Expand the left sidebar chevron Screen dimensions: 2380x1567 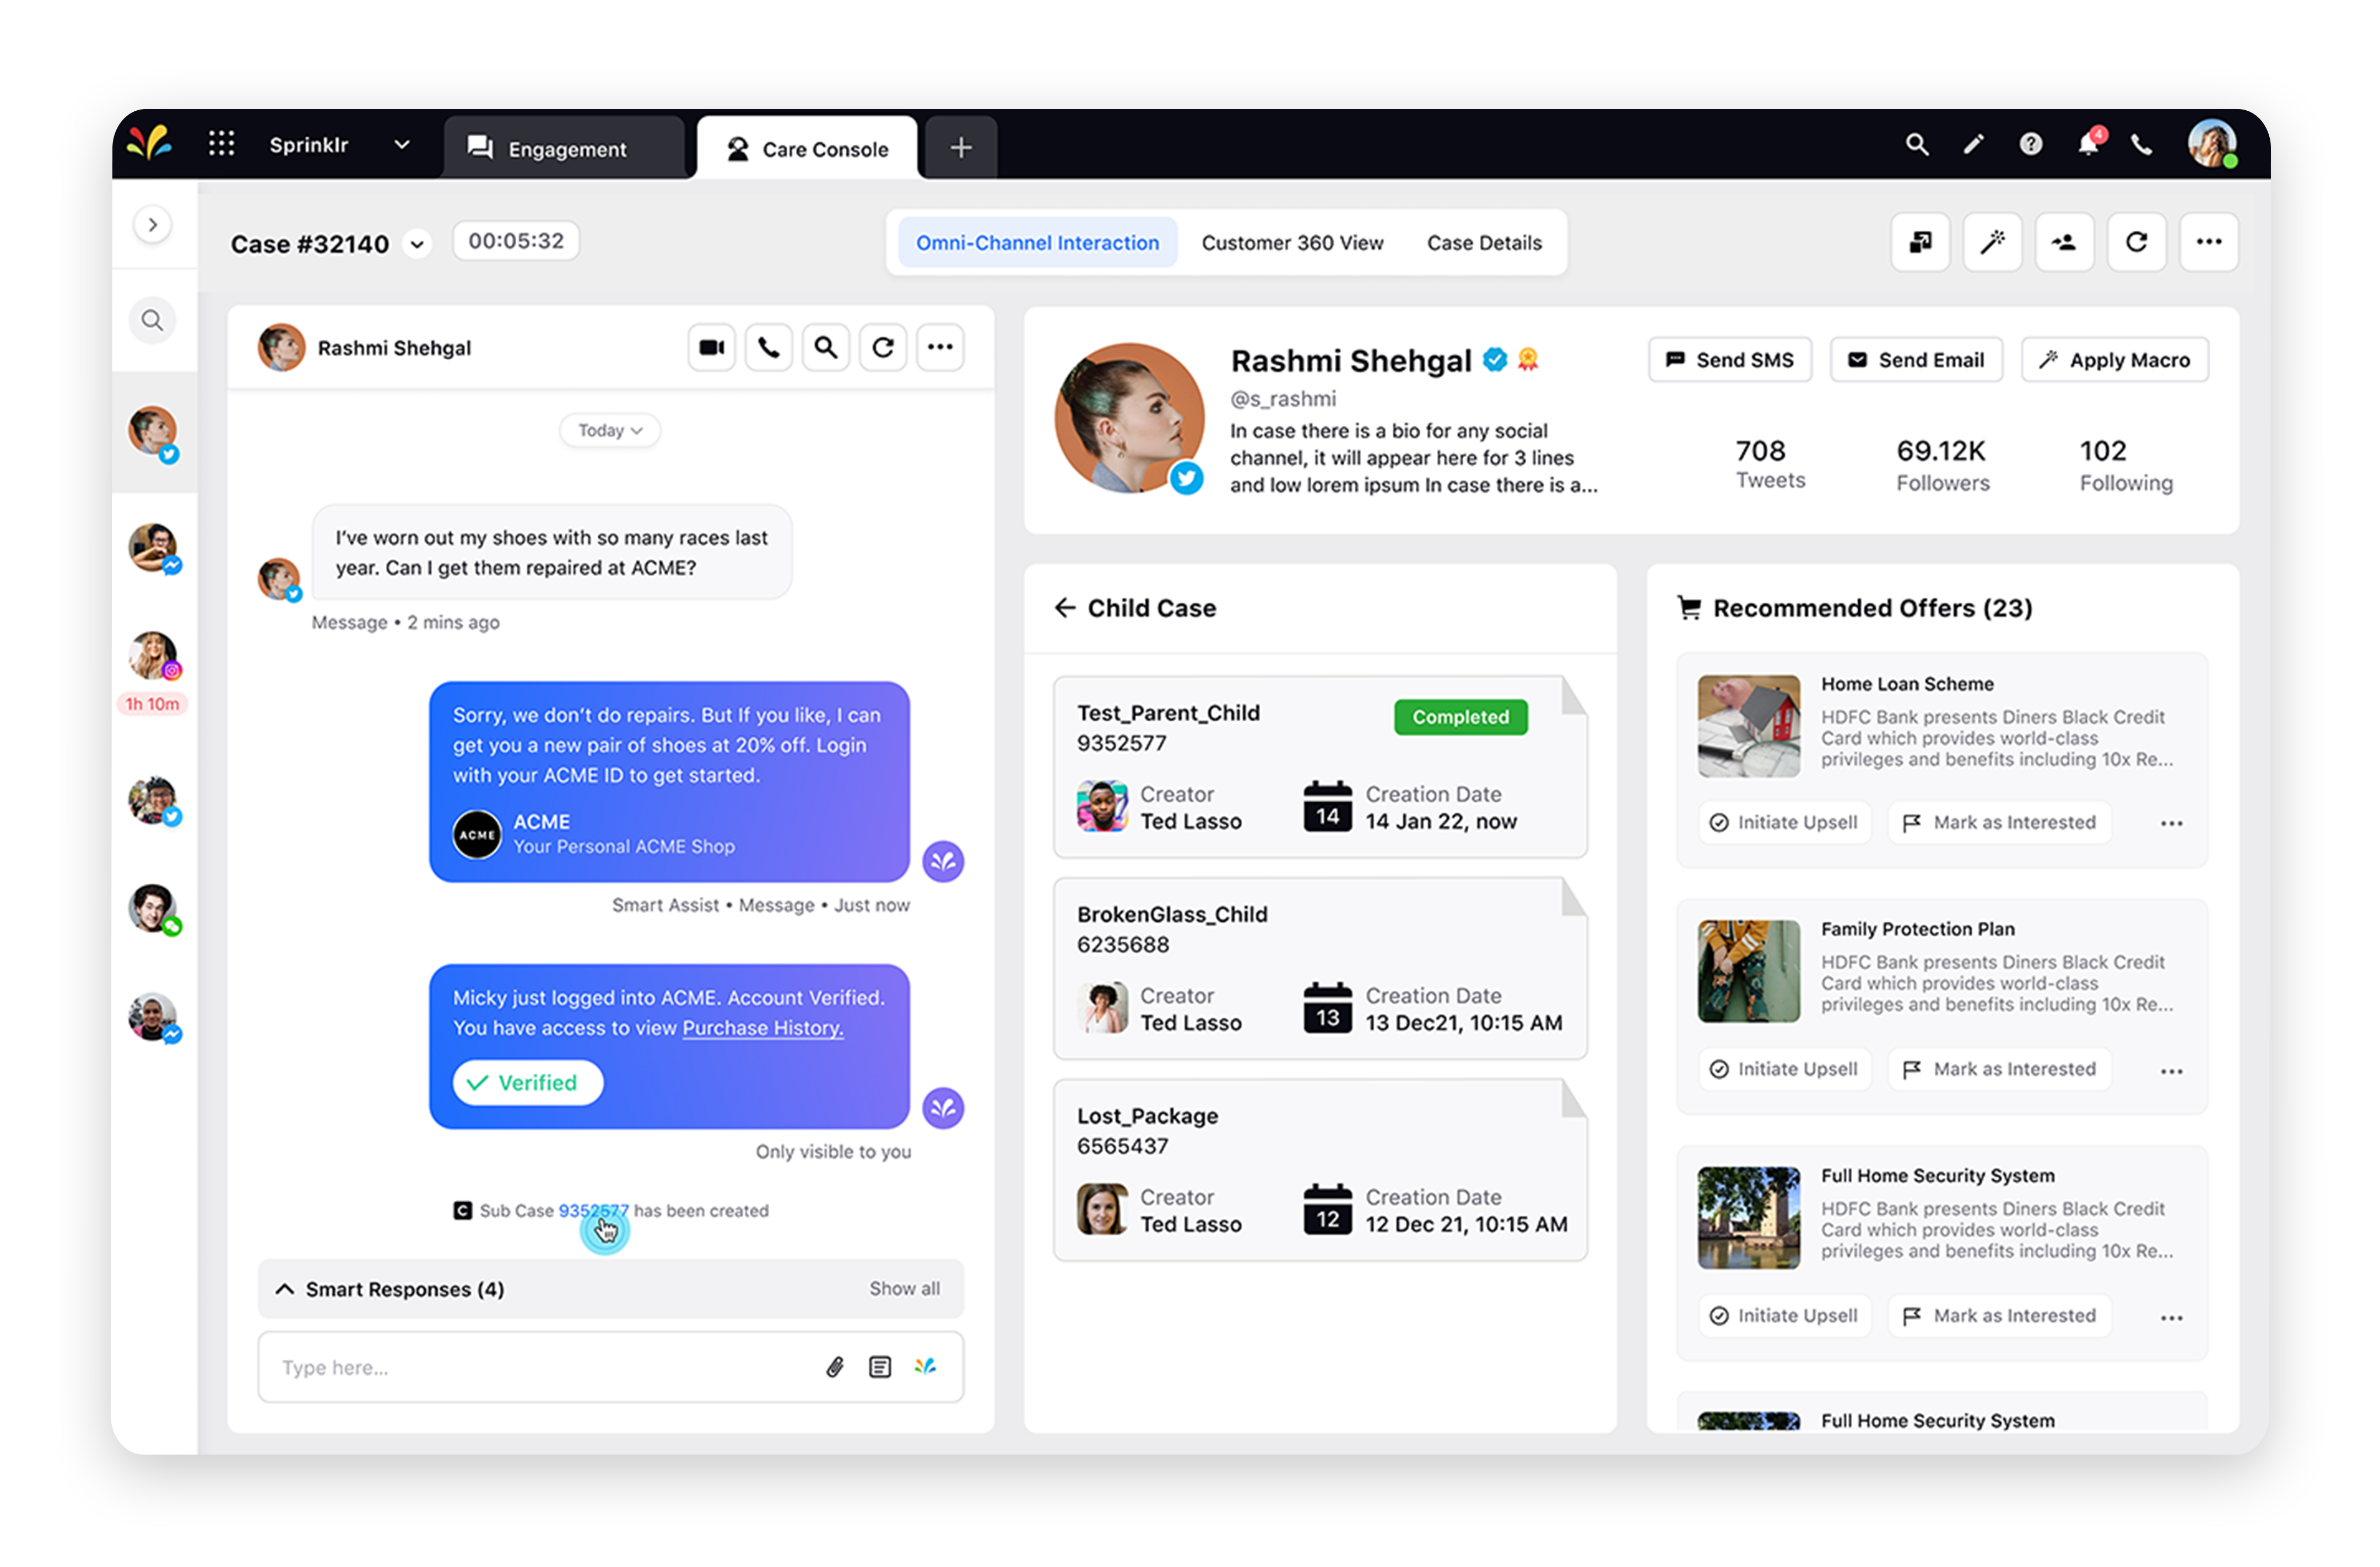coord(152,225)
